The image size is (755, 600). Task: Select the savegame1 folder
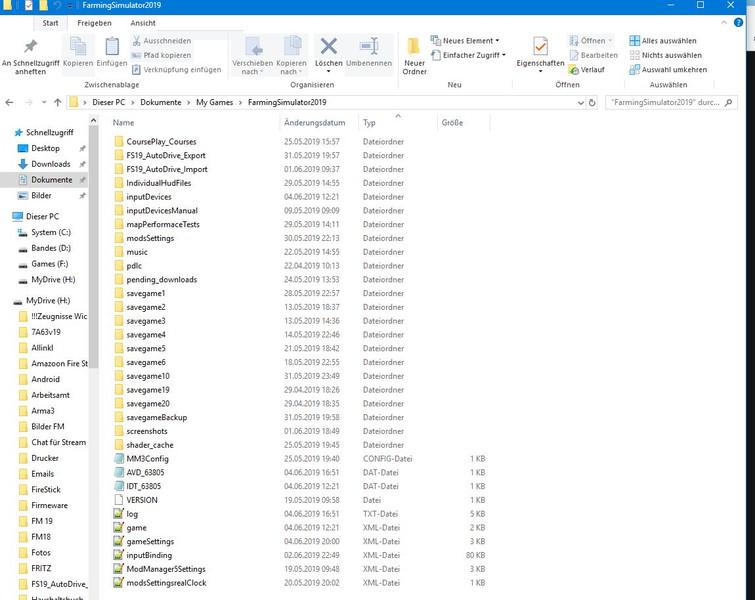(x=146, y=293)
